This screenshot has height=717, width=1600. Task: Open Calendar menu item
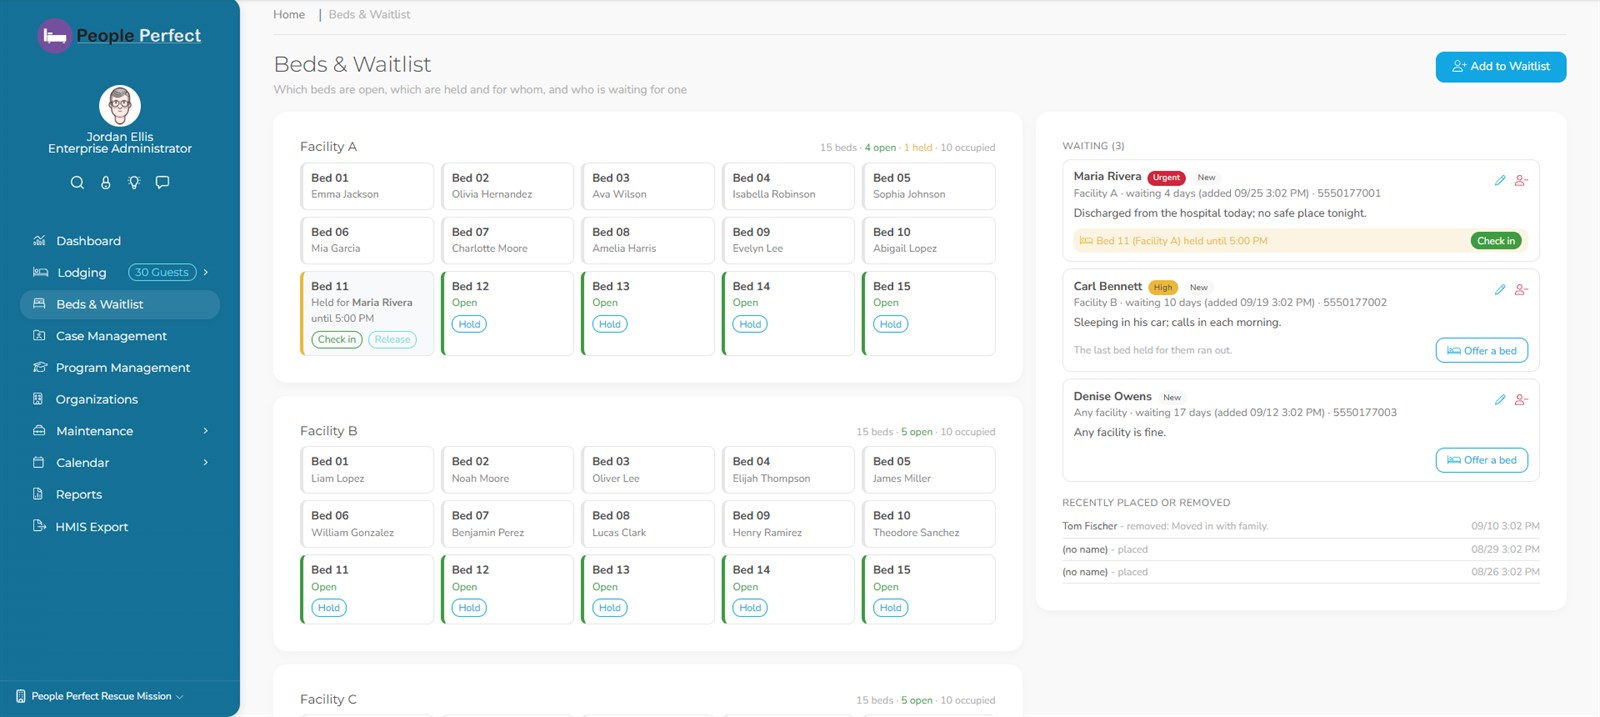(x=120, y=463)
